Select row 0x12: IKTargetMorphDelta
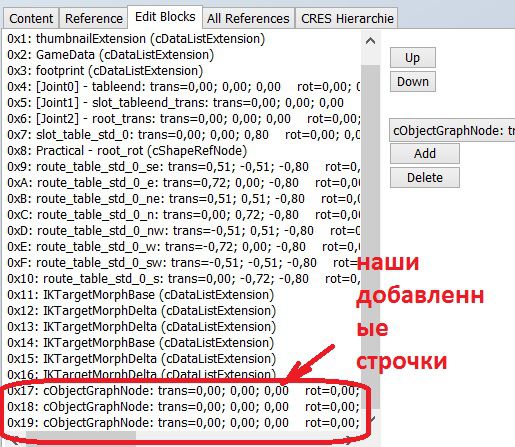Image resolution: width=515 pixels, height=447 pixels. click(x=182, y=311)
